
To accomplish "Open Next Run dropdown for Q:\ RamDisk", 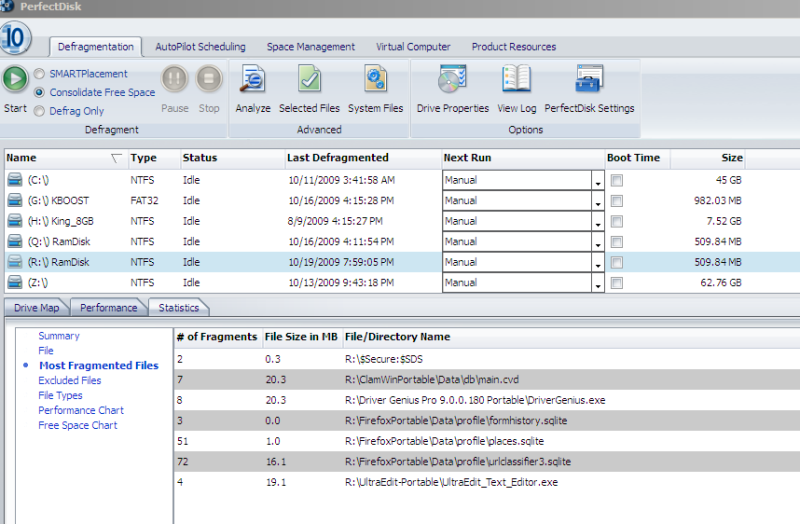I will tap(598, 241).
